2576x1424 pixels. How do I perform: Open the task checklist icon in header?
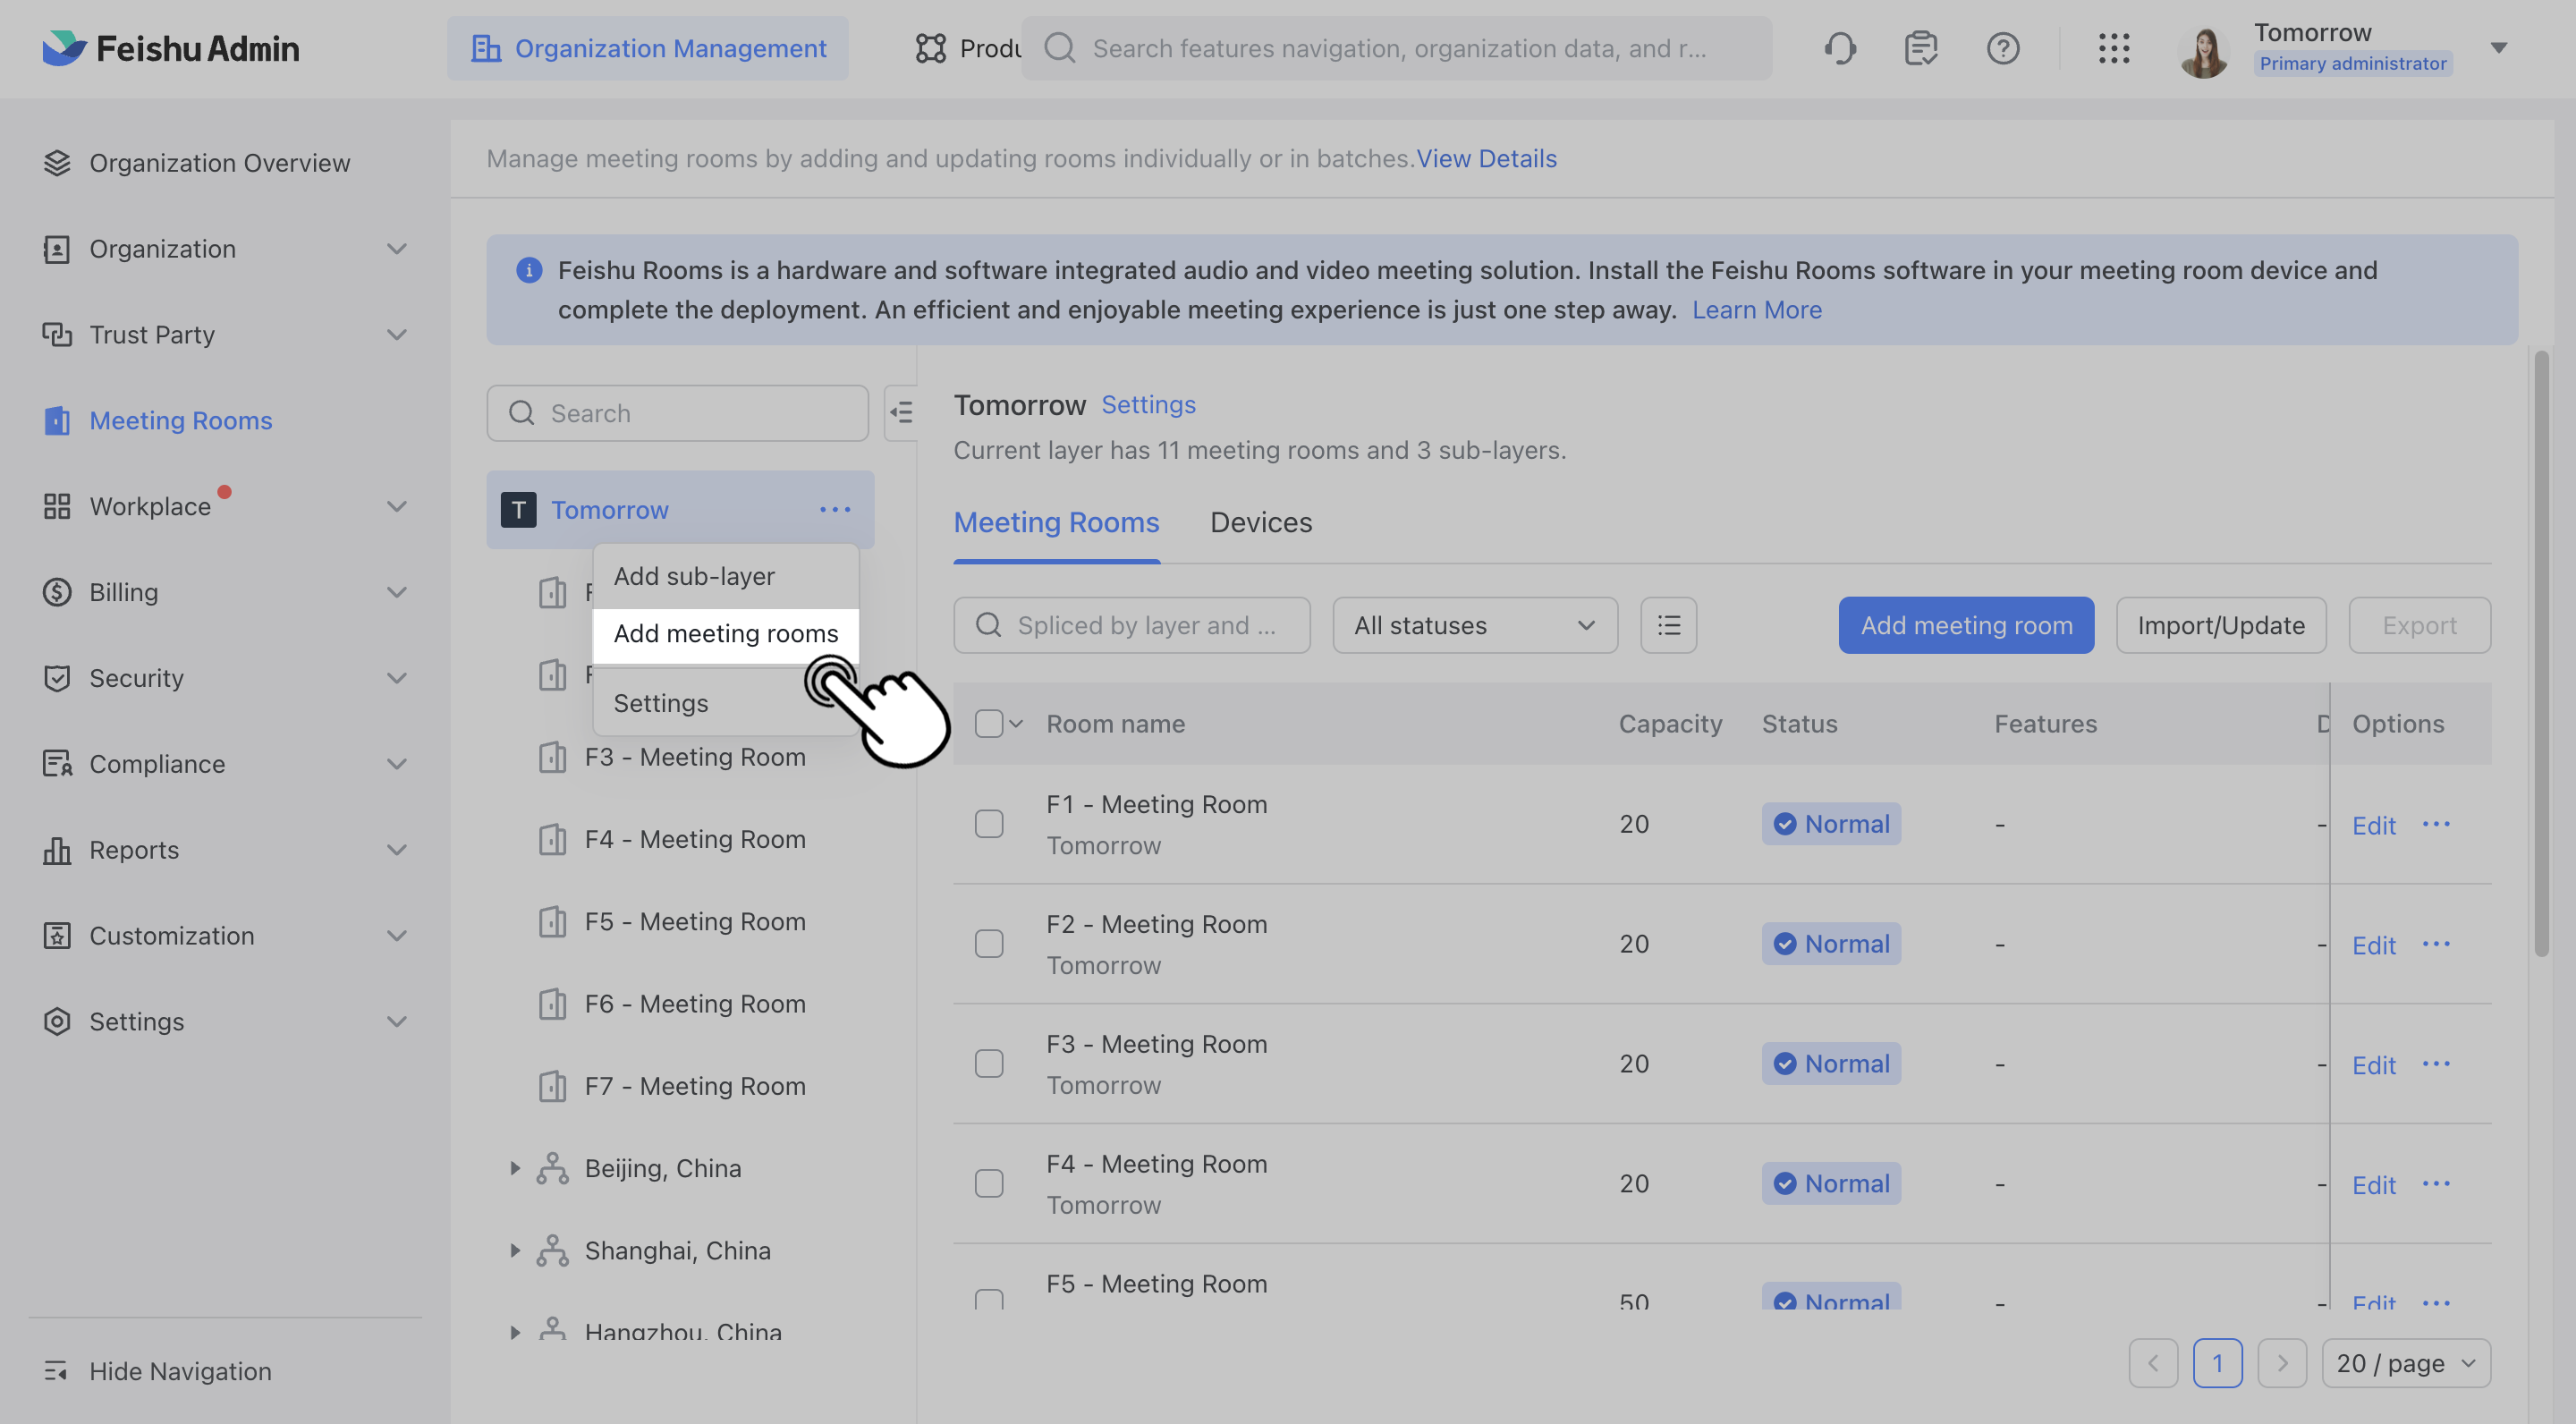(1921, 48)
